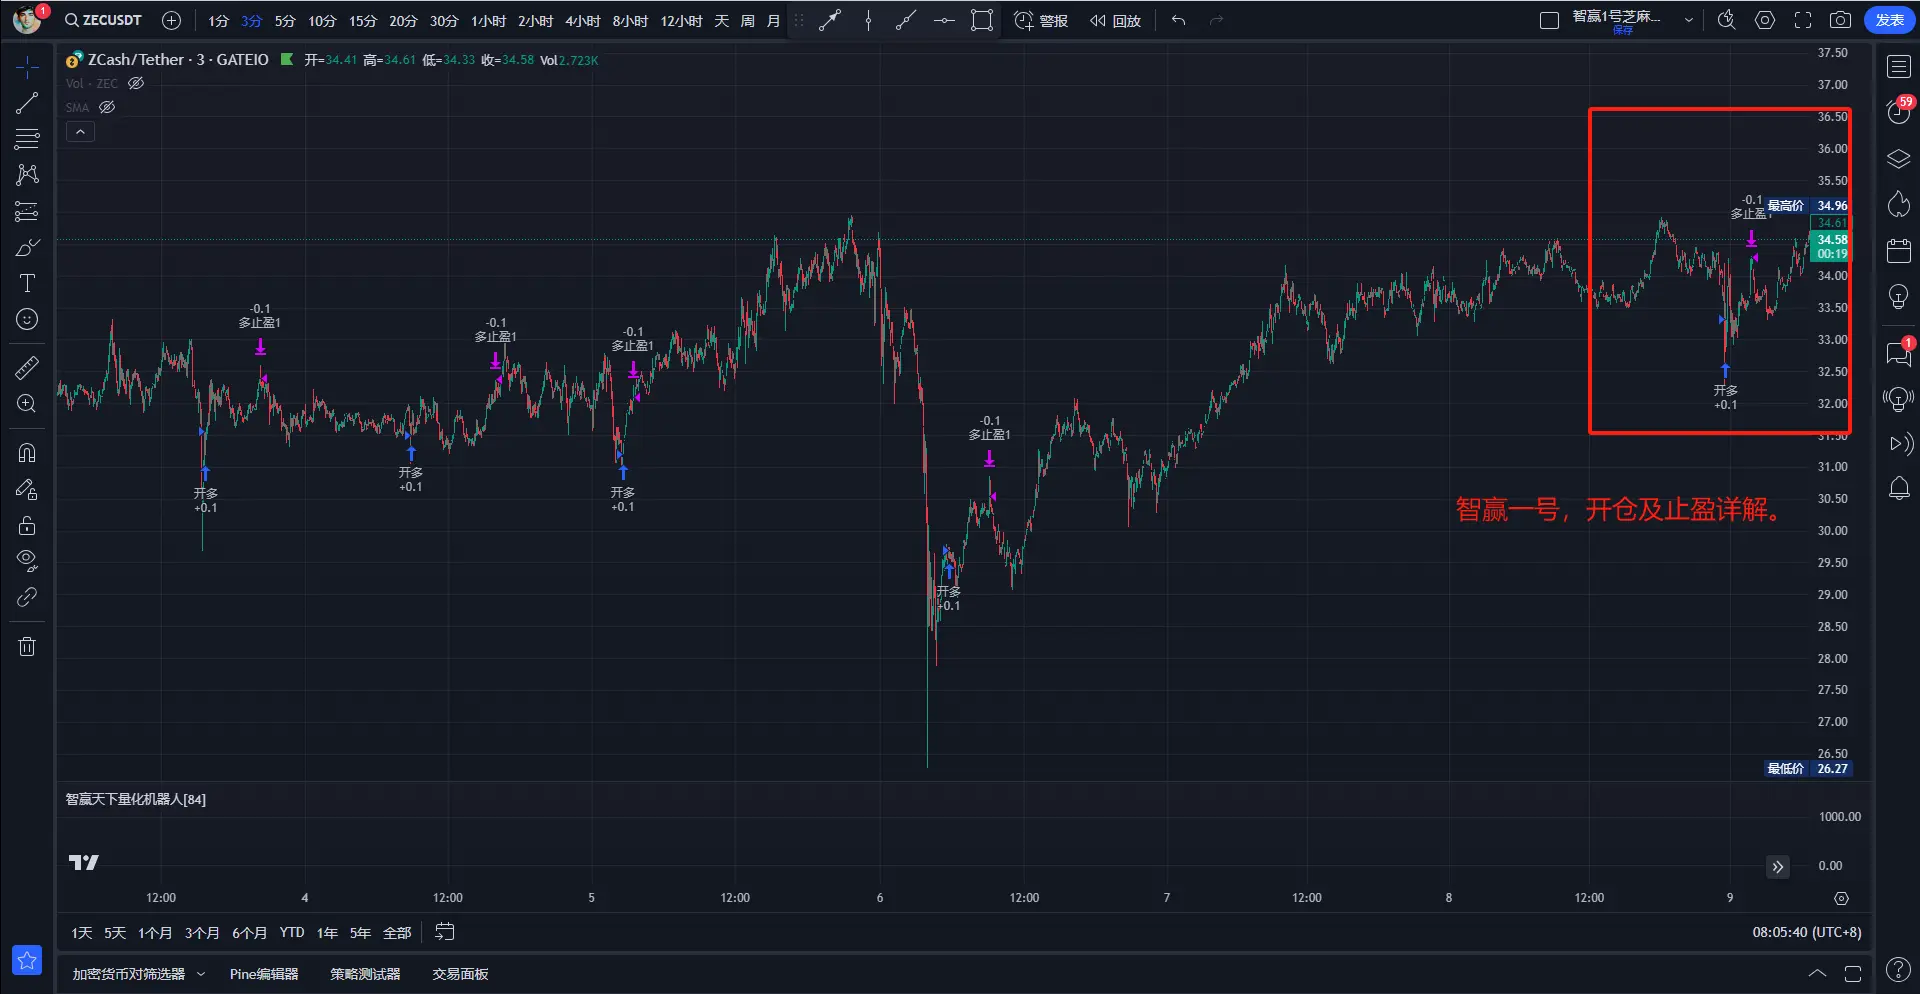Switch to the 5分 timeframe
This screenshot has width=1920, height=994.
[x=285, y=21]
